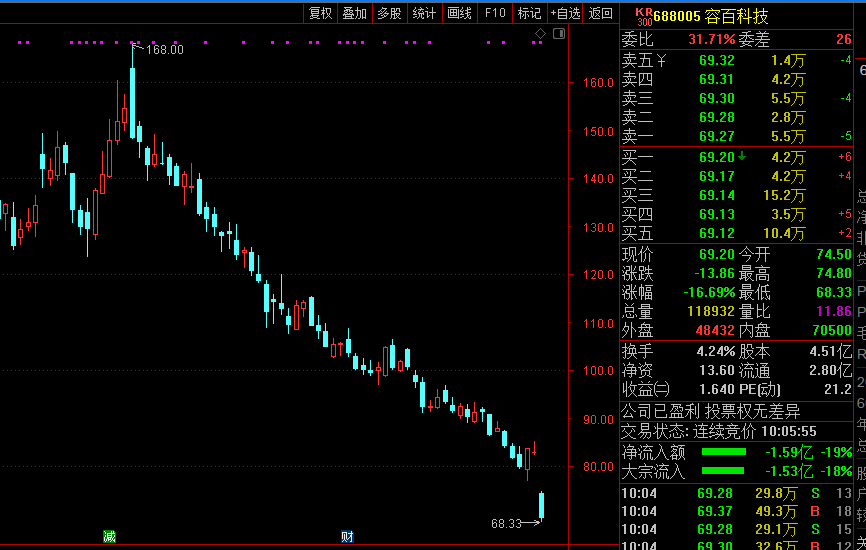Click the green 净流入额 bar
Viewport: 866px width, 550px height.
coord(724,452)
